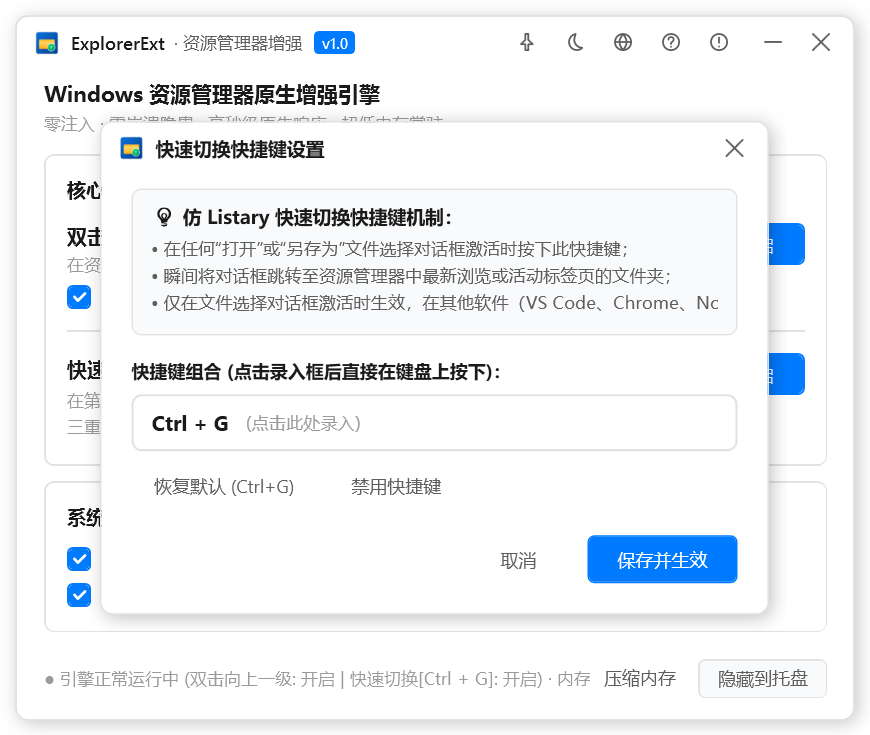
Task: Click the Ctrl + G hotkey input box
Action: pyautogui.click(x=434, y=423)
